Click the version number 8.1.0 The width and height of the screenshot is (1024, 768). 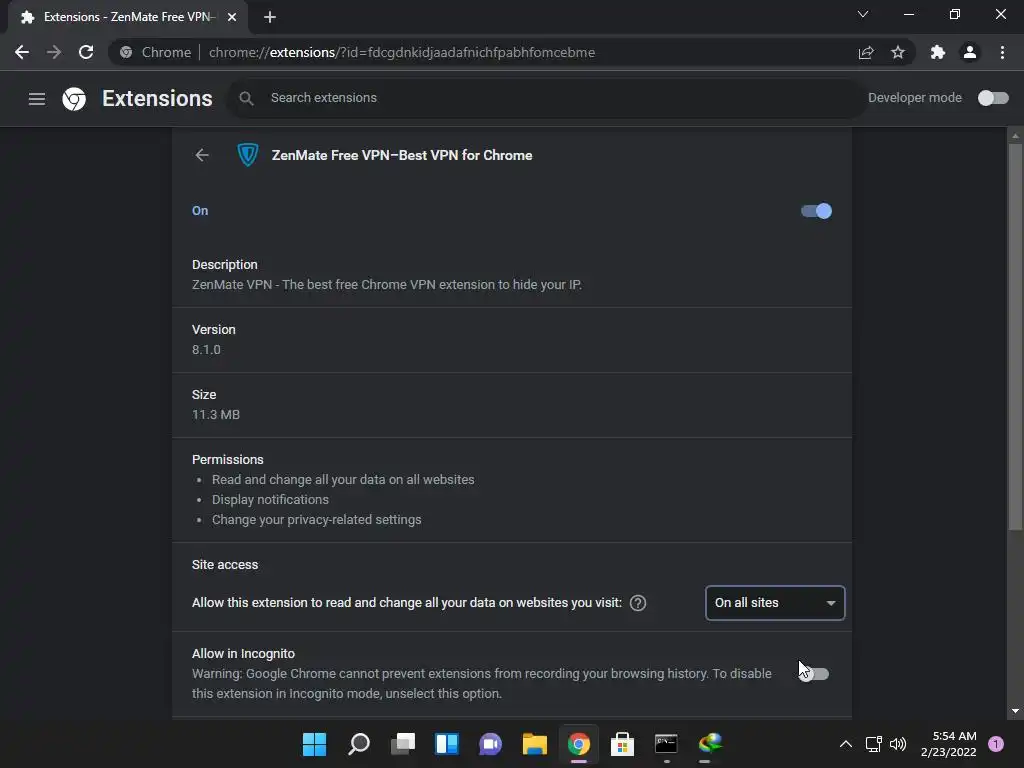[206, 349]
